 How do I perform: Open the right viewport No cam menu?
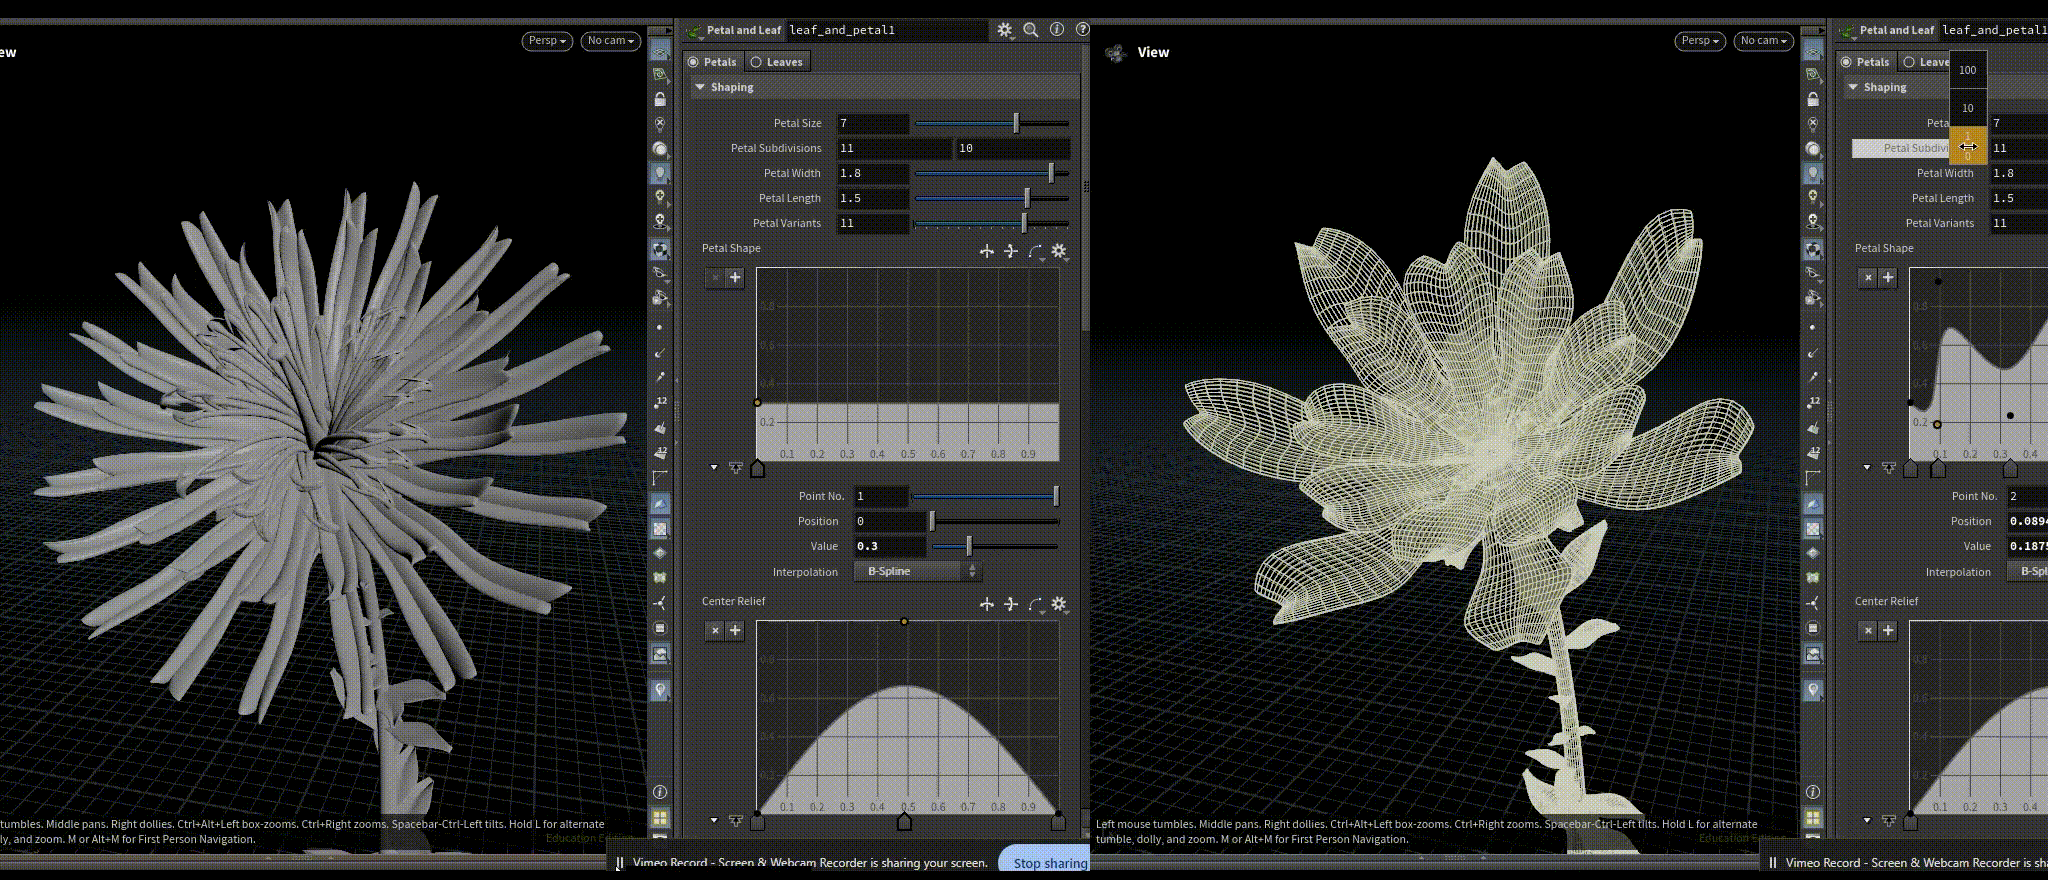[x=1763, y=41]
